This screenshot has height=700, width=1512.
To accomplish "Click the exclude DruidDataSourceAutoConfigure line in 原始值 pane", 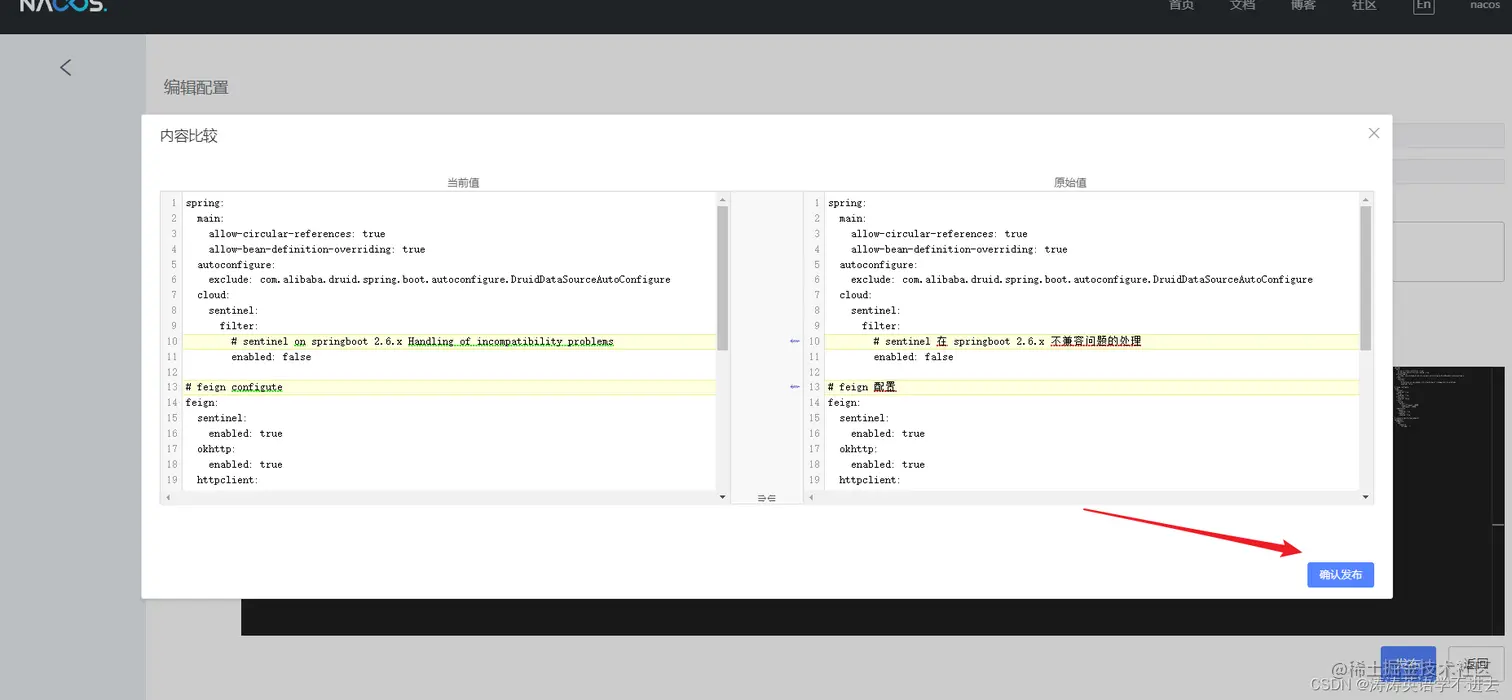I will tap(1082, 280).
